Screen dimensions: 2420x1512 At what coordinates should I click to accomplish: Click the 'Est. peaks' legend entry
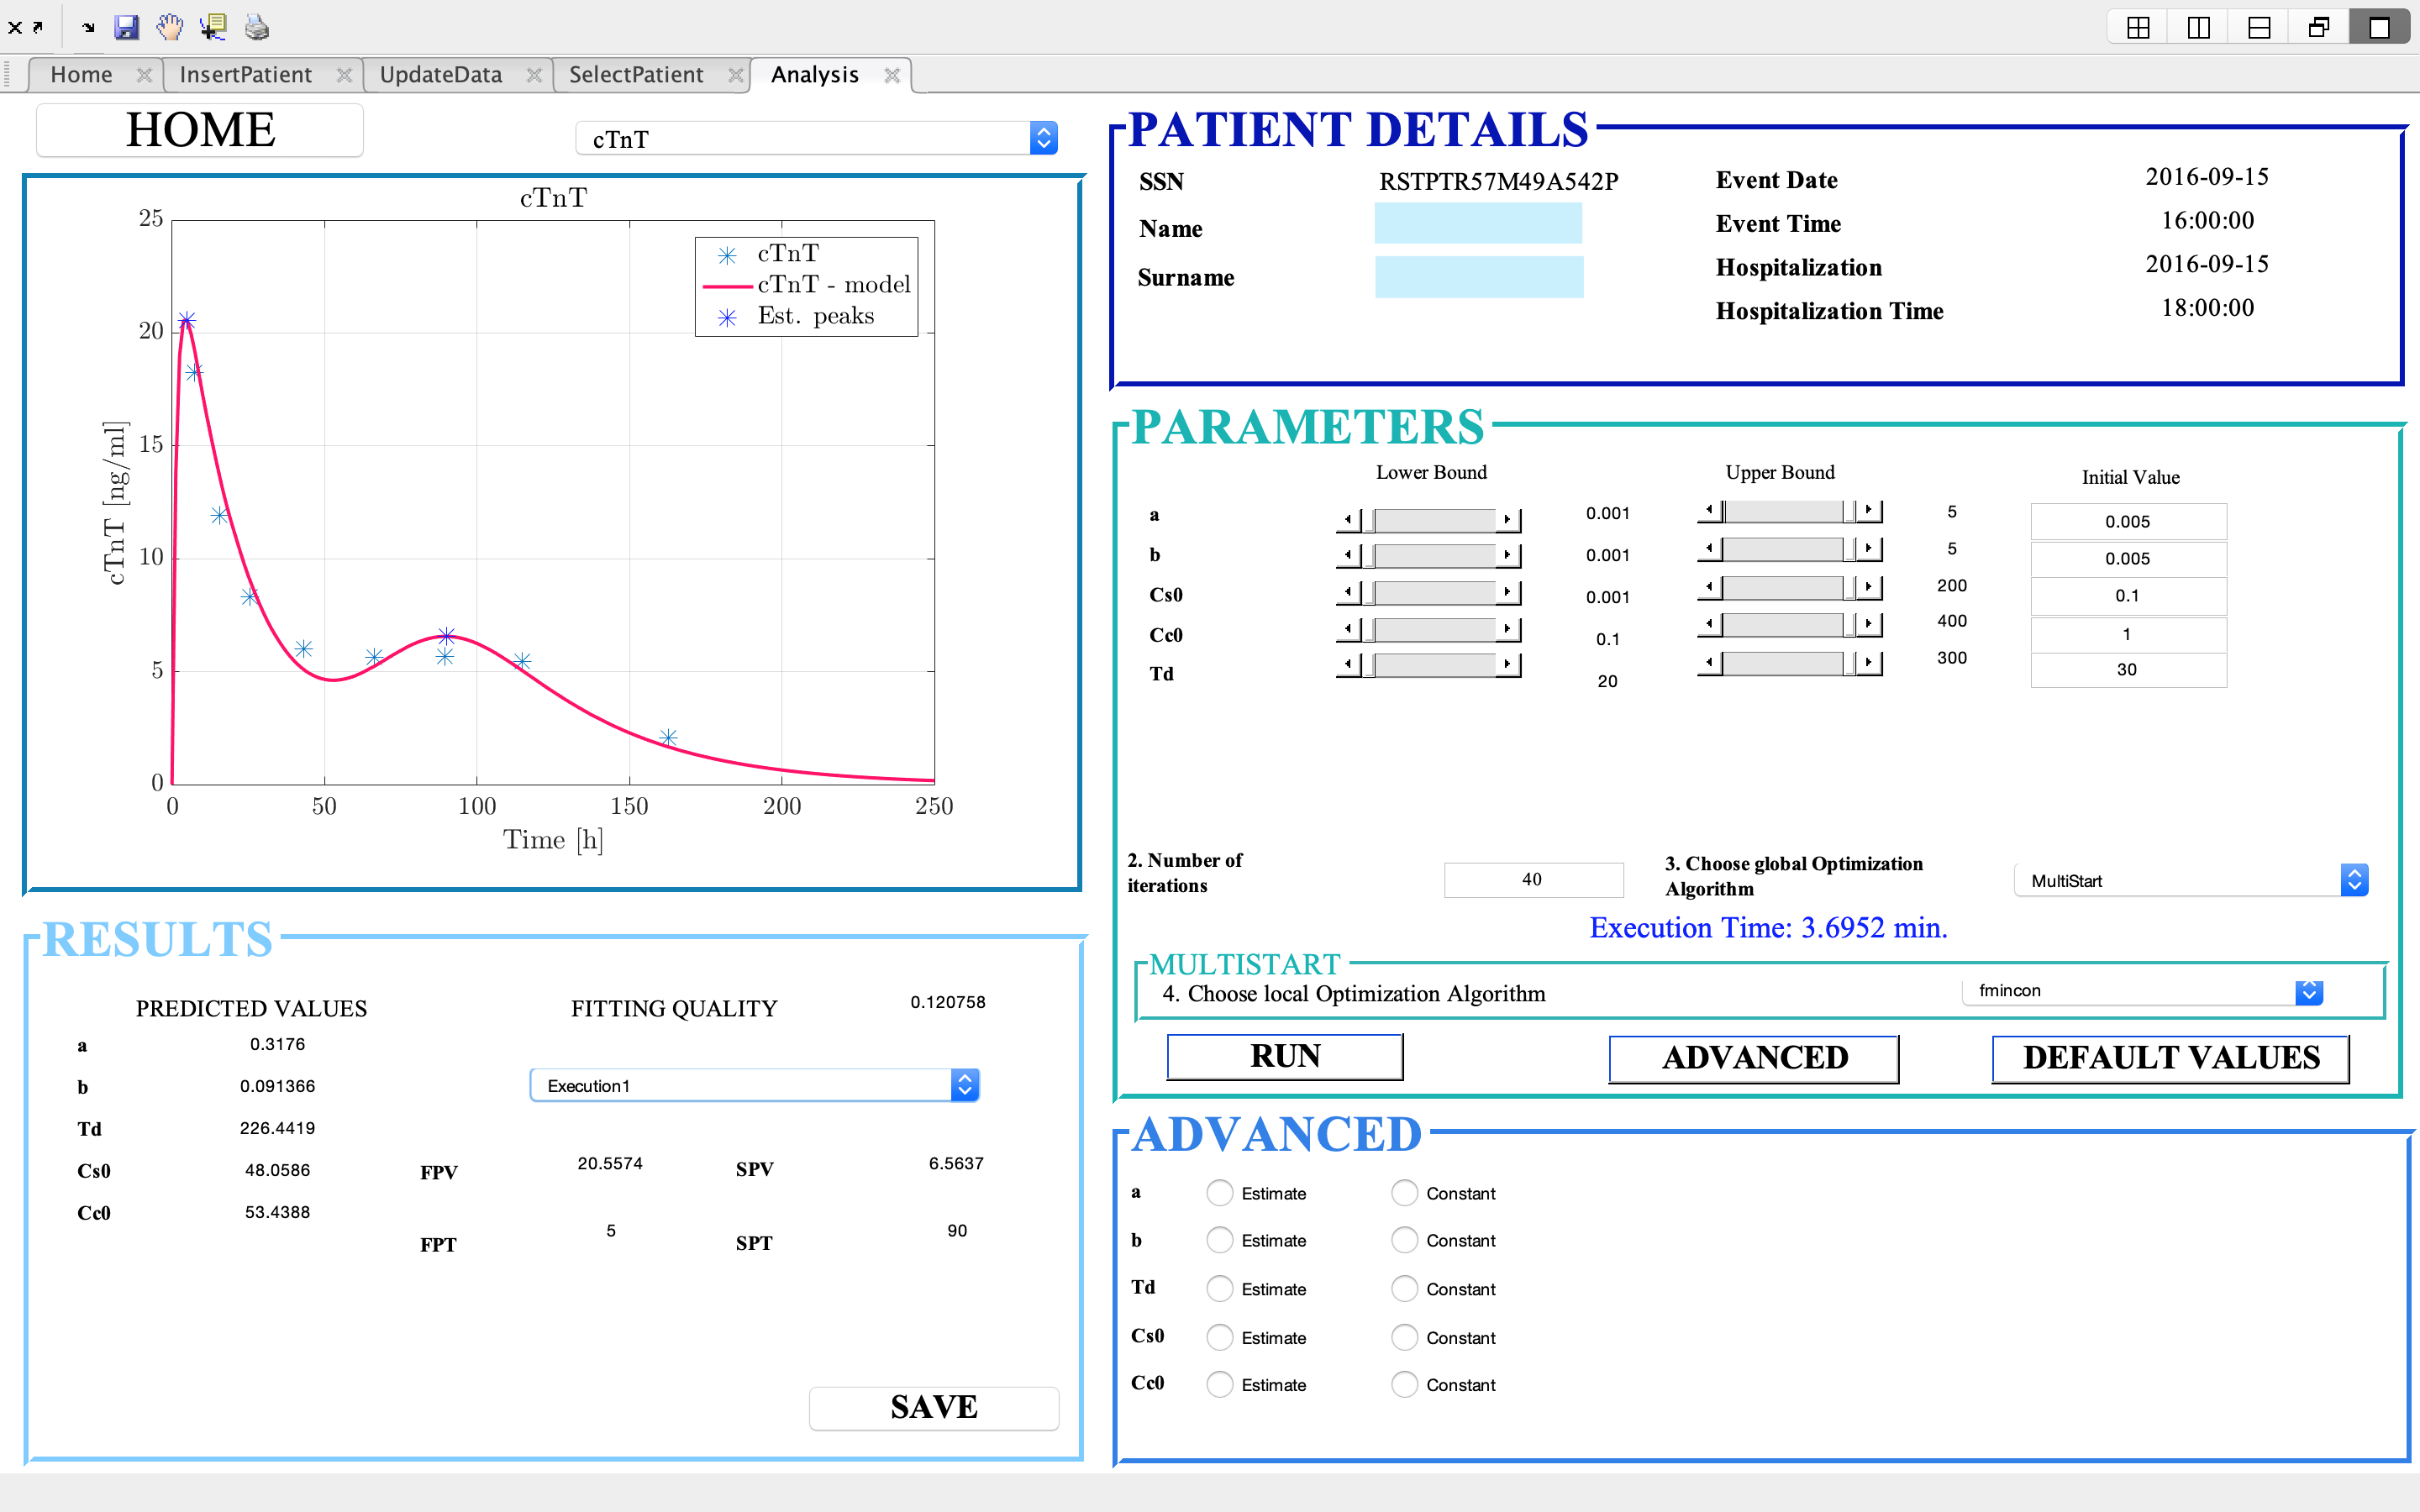click(x=815, y=316)
